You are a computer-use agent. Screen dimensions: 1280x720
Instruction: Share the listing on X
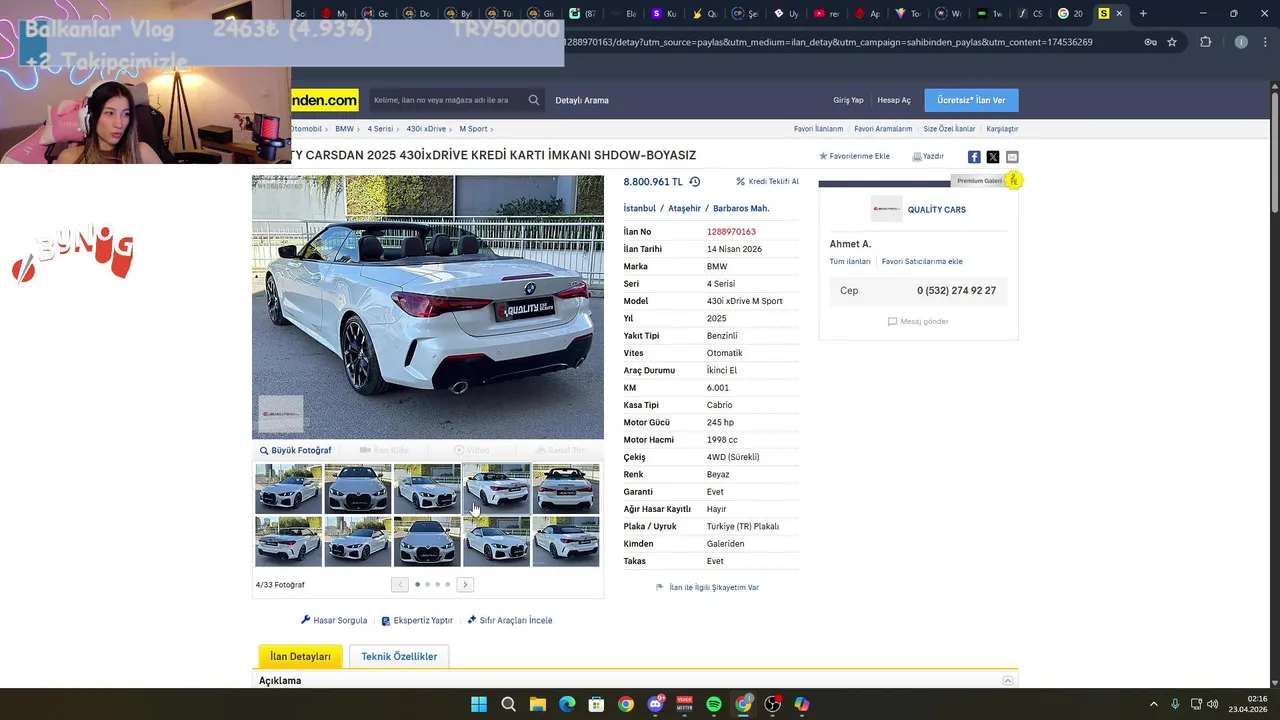[x=993, y=157]
